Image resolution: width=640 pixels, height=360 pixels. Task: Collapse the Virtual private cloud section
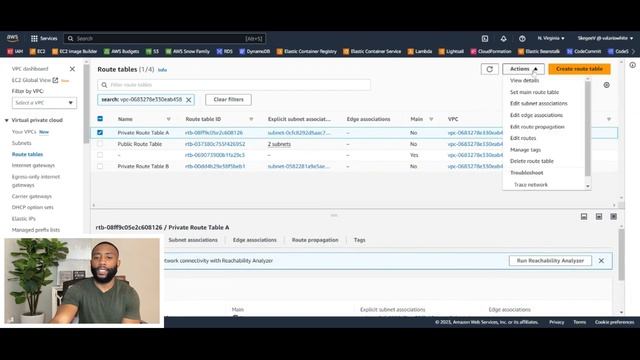click(x=7, y=120)
